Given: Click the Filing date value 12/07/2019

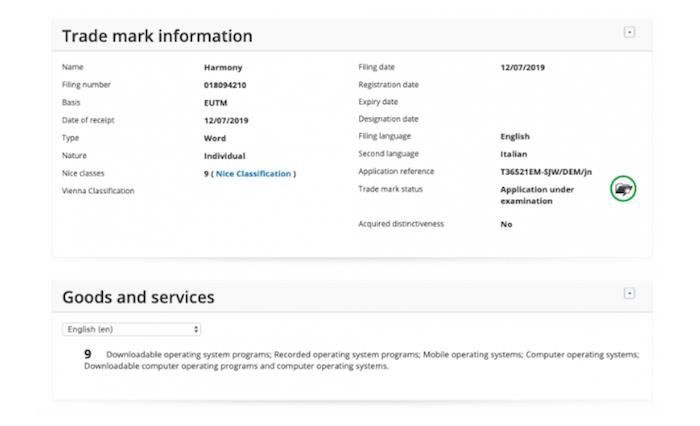Looking at the screenshot, I should (522, 67).
